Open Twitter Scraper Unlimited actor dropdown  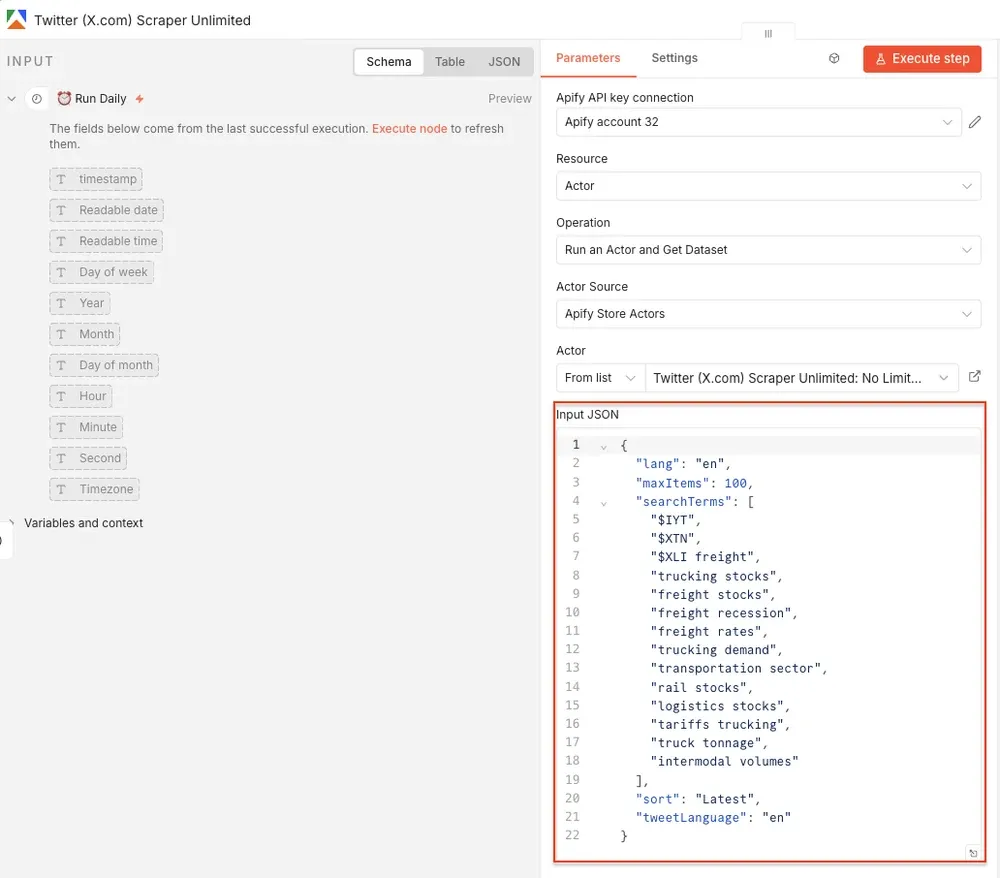point(801,377)
